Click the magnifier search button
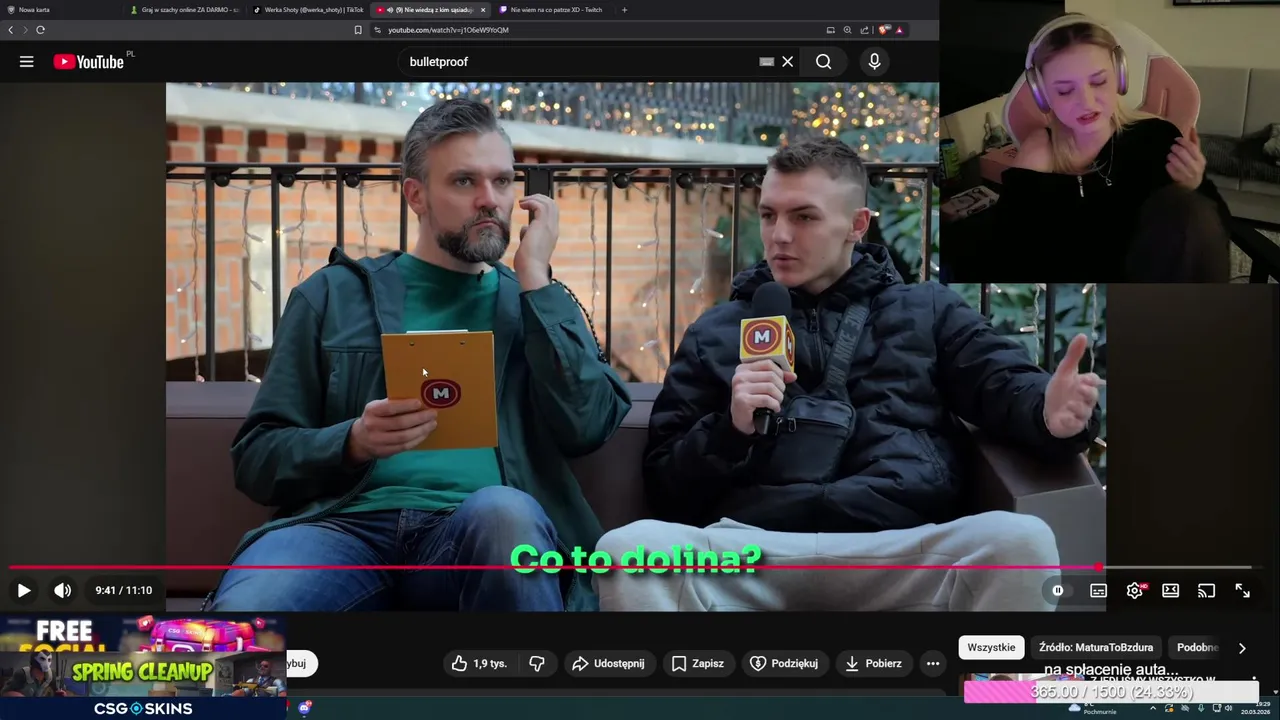Image resolution: width=1280 pixels, height=720 pixels. coord(823,62)
